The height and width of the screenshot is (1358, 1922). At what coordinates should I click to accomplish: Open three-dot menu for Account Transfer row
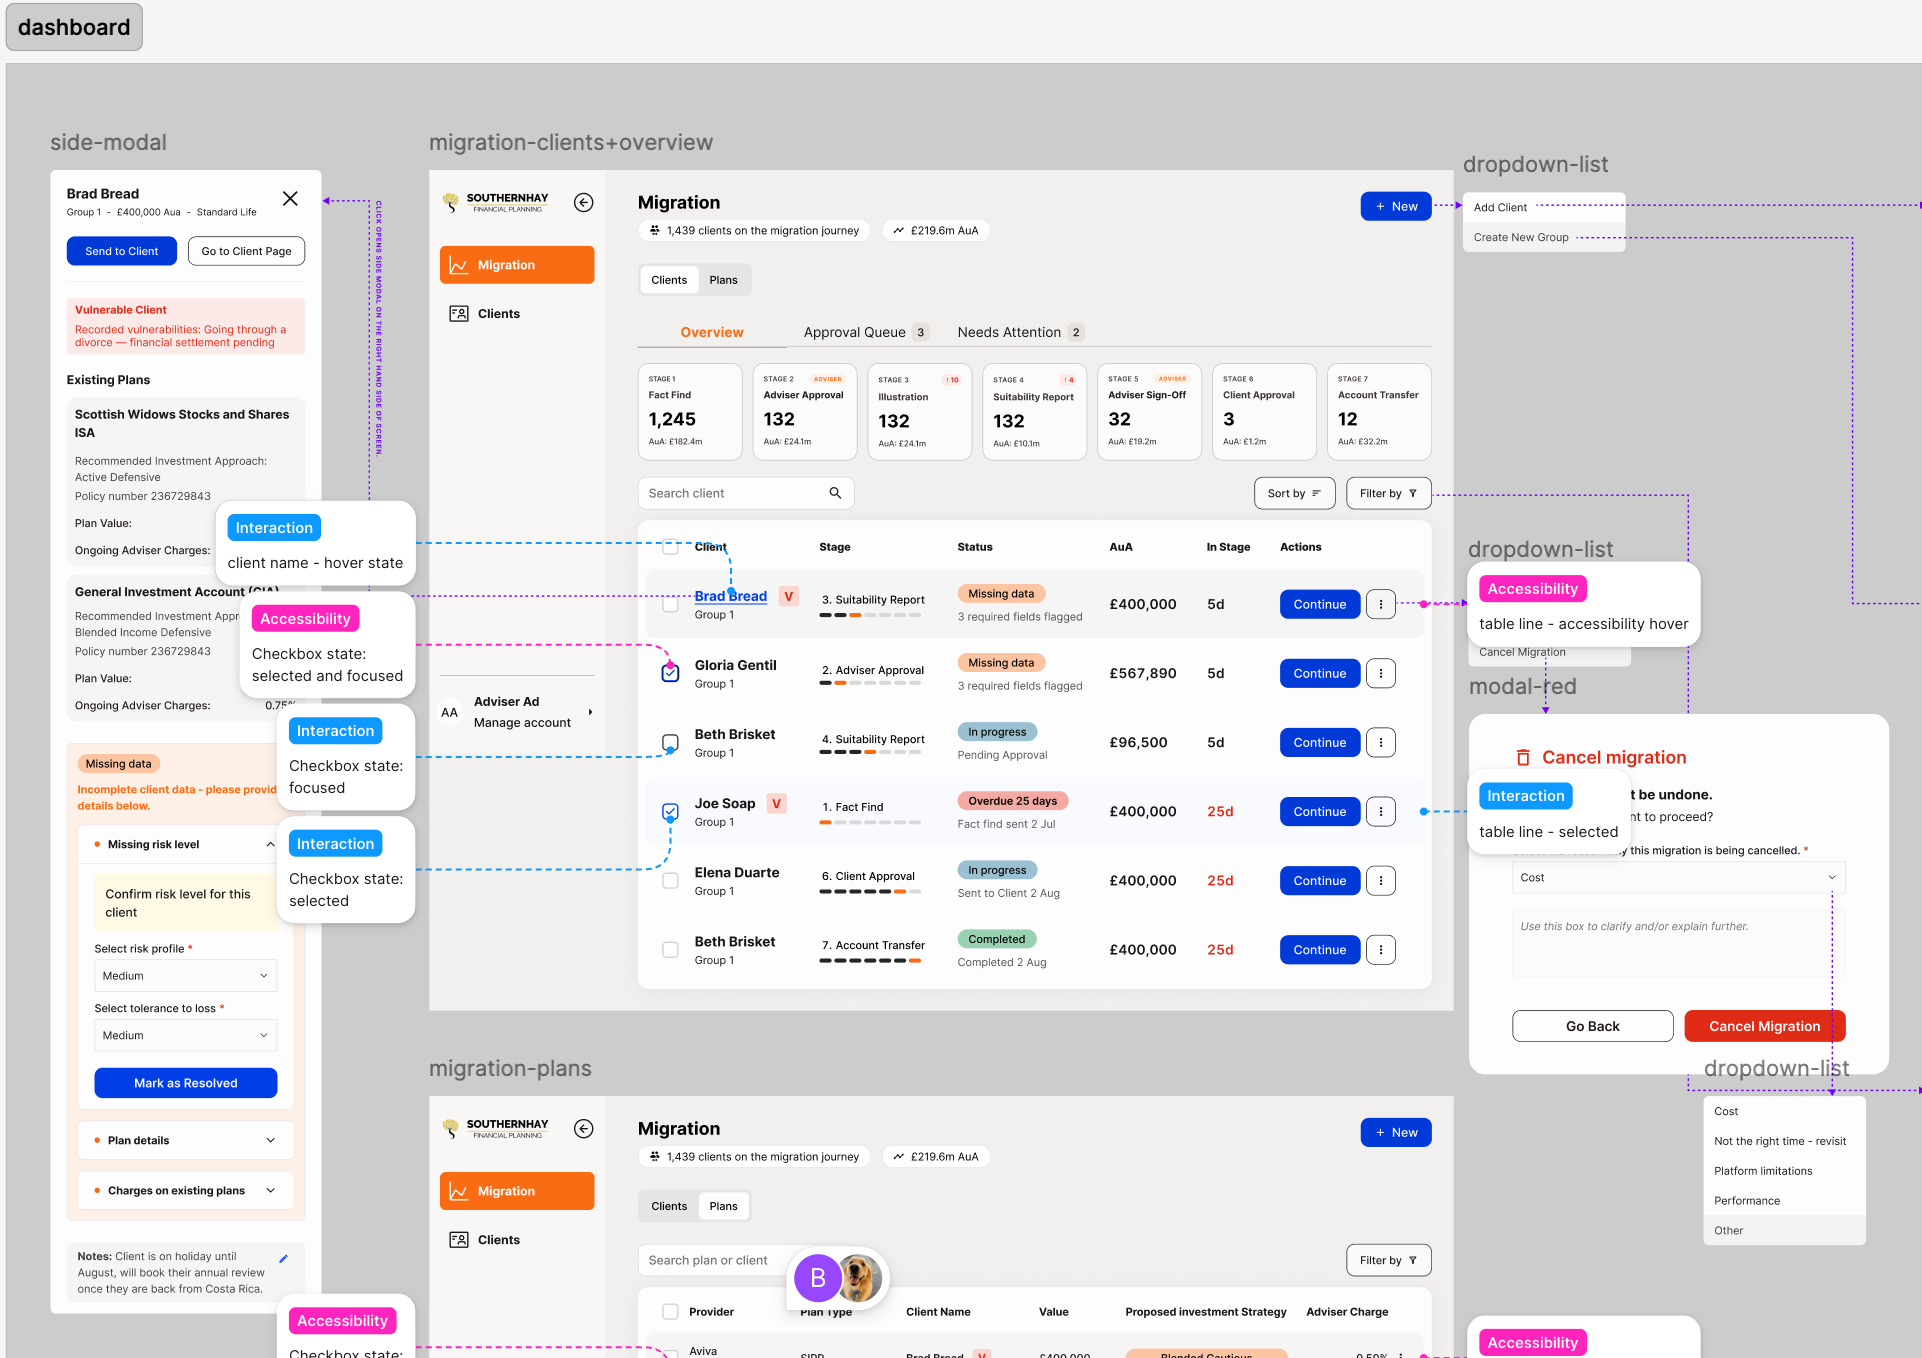pos(1381,949)
